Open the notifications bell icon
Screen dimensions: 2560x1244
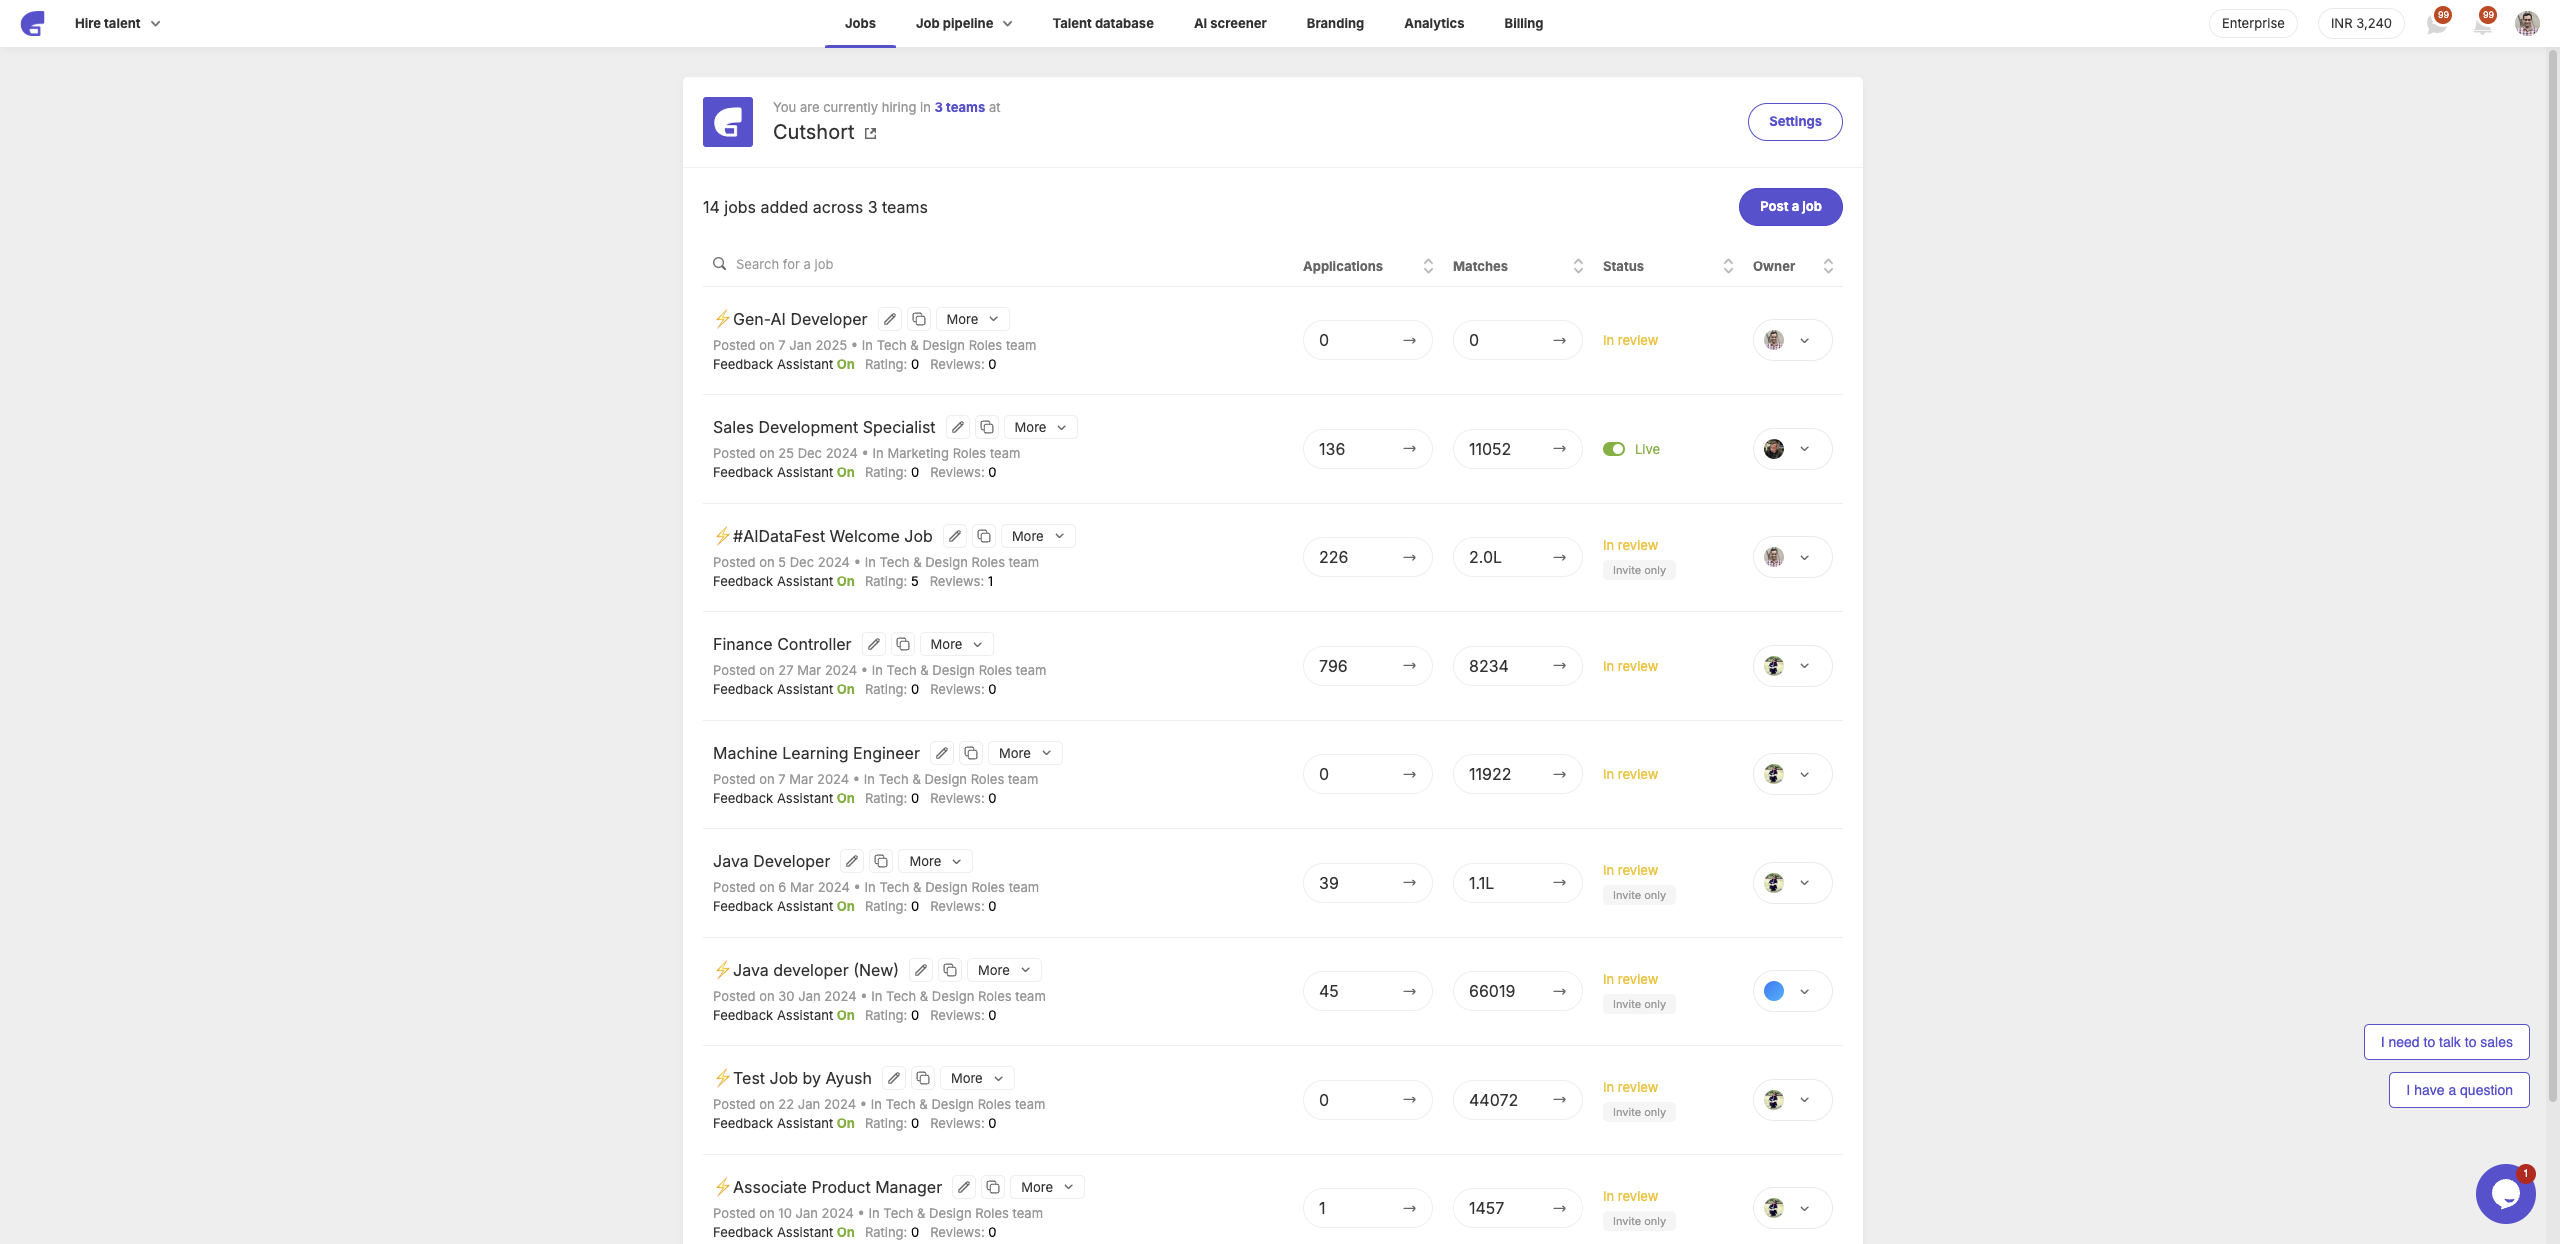(x=2482, y=24)
